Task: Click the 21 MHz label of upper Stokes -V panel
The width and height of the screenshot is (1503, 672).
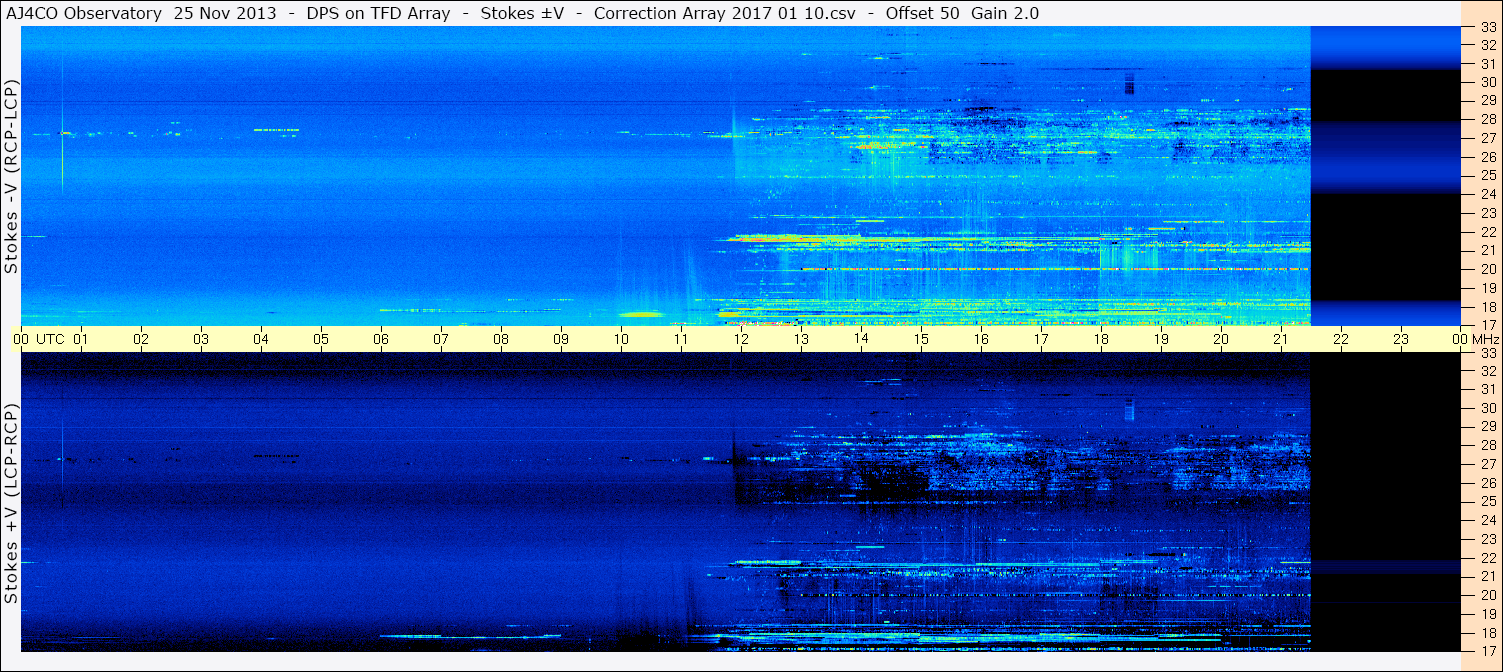Action: click(1488, 250)
